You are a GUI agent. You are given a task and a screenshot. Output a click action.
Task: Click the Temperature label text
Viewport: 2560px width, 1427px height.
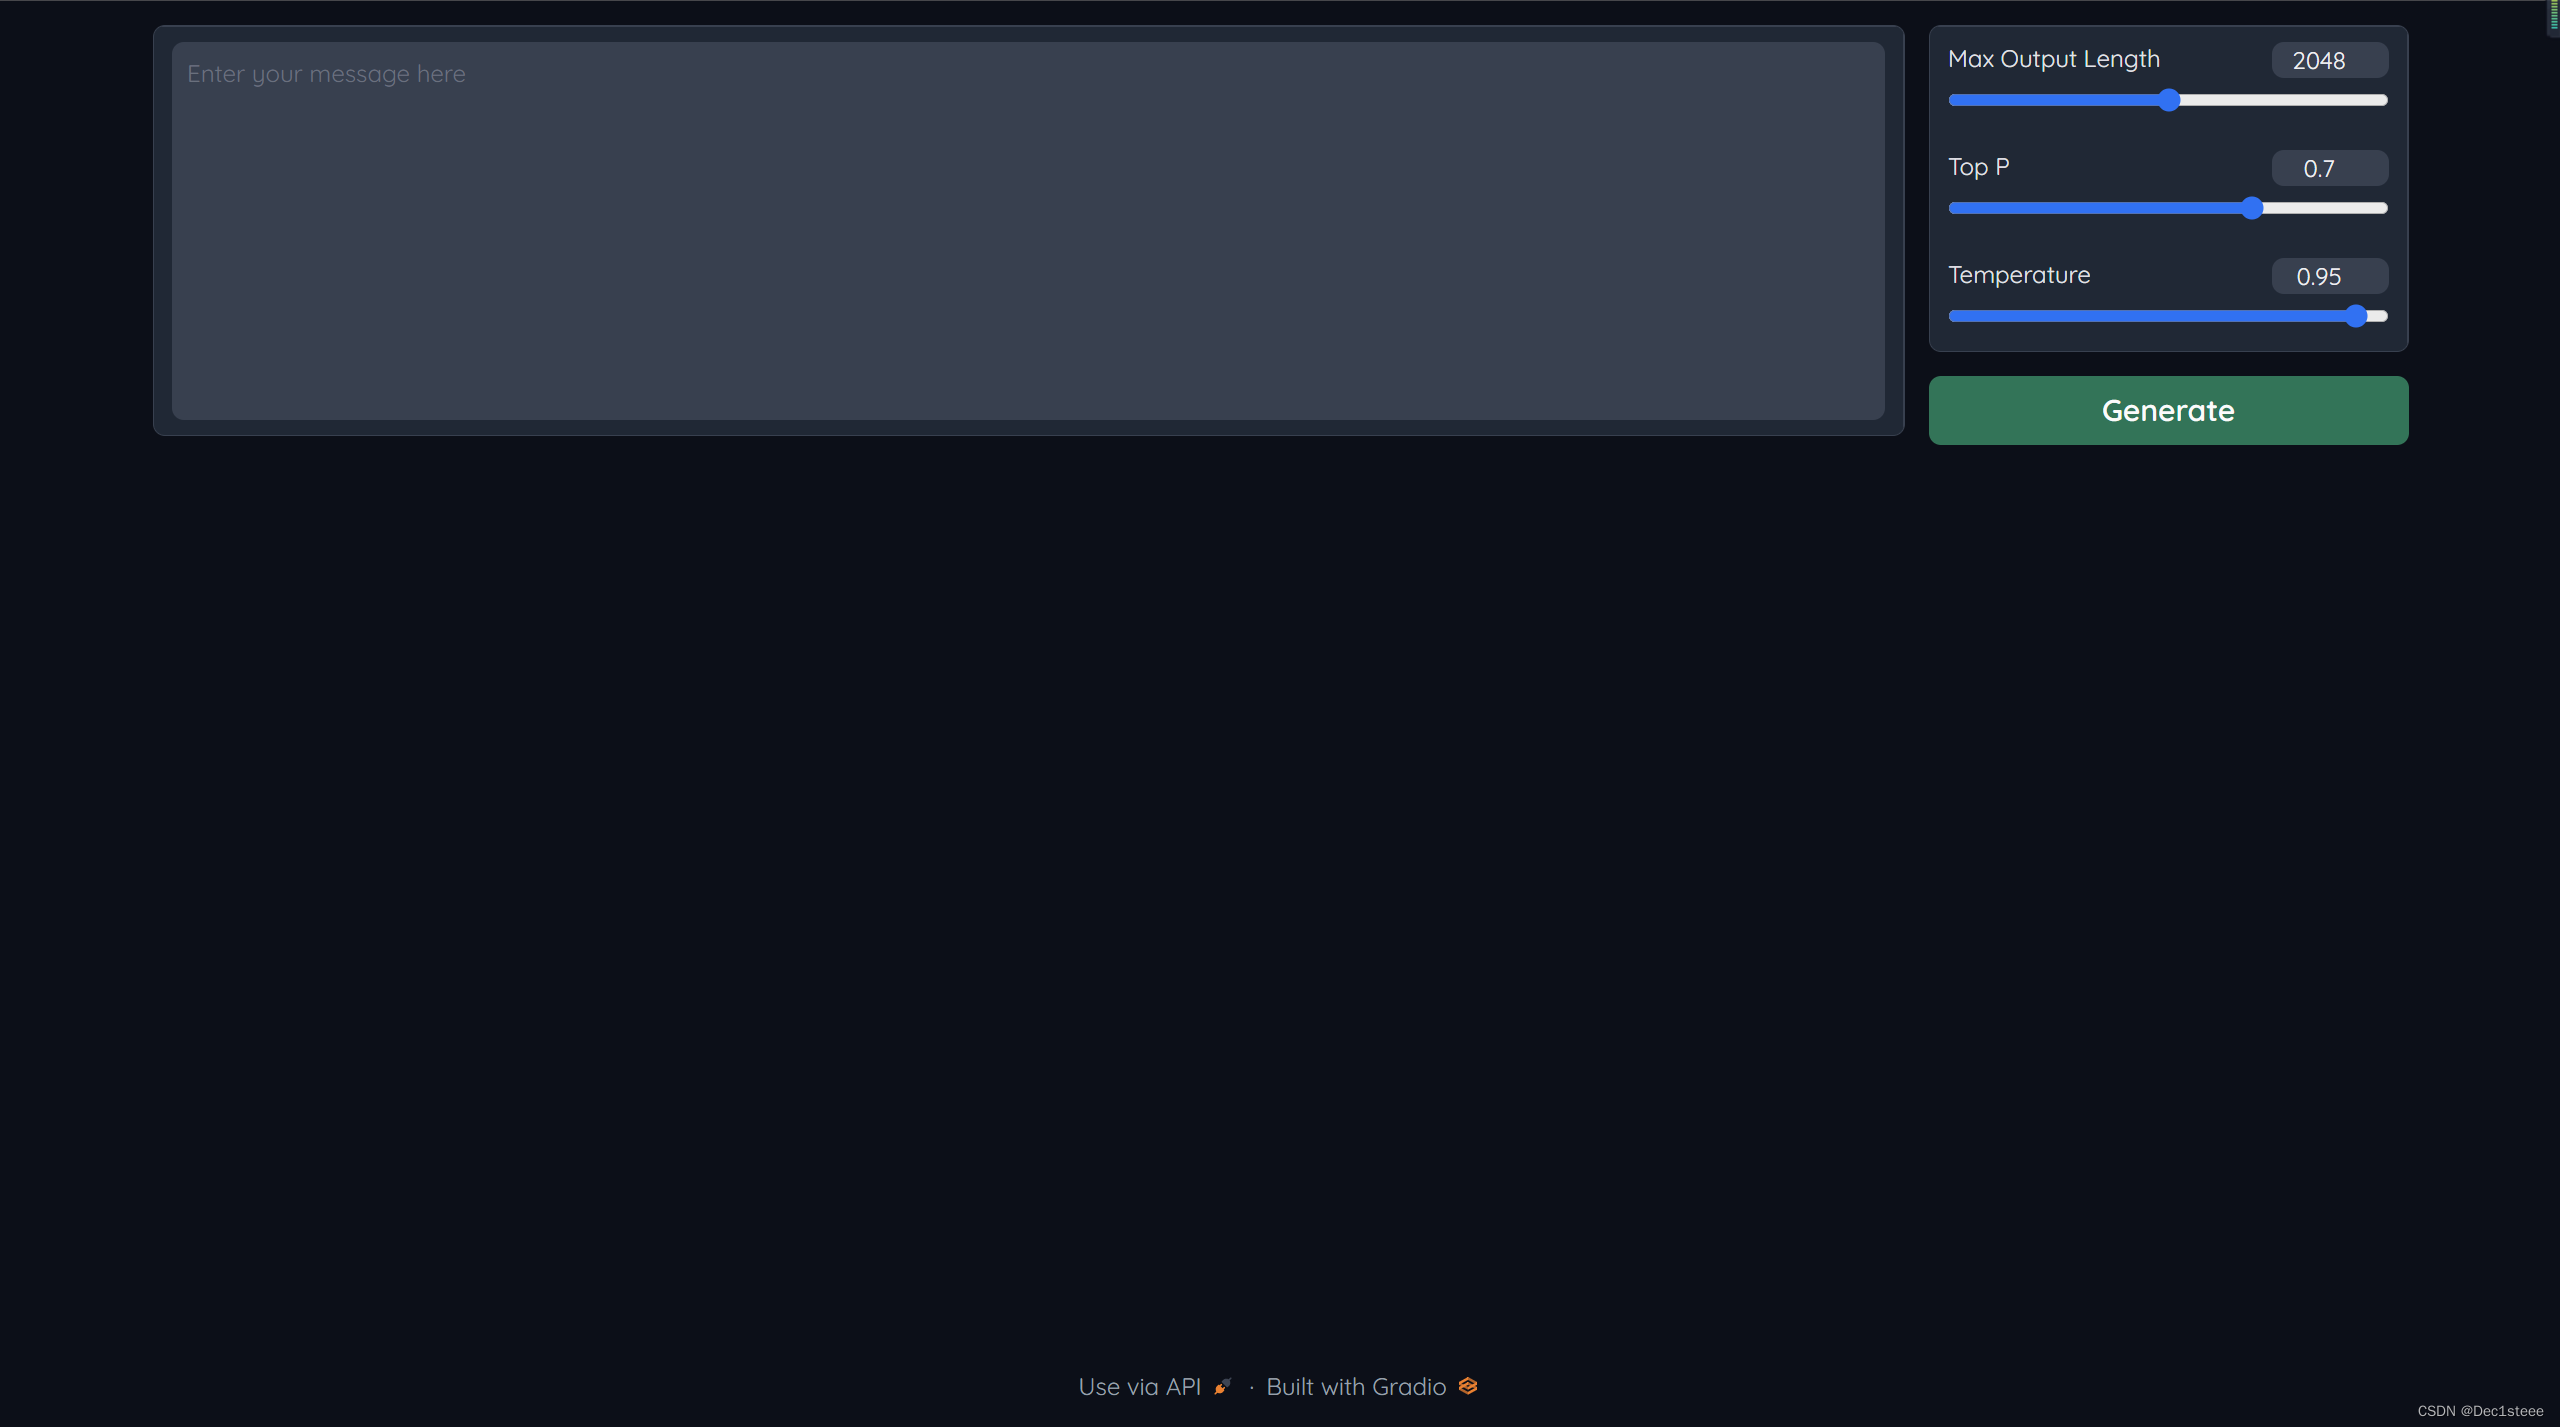(2018, 275)
